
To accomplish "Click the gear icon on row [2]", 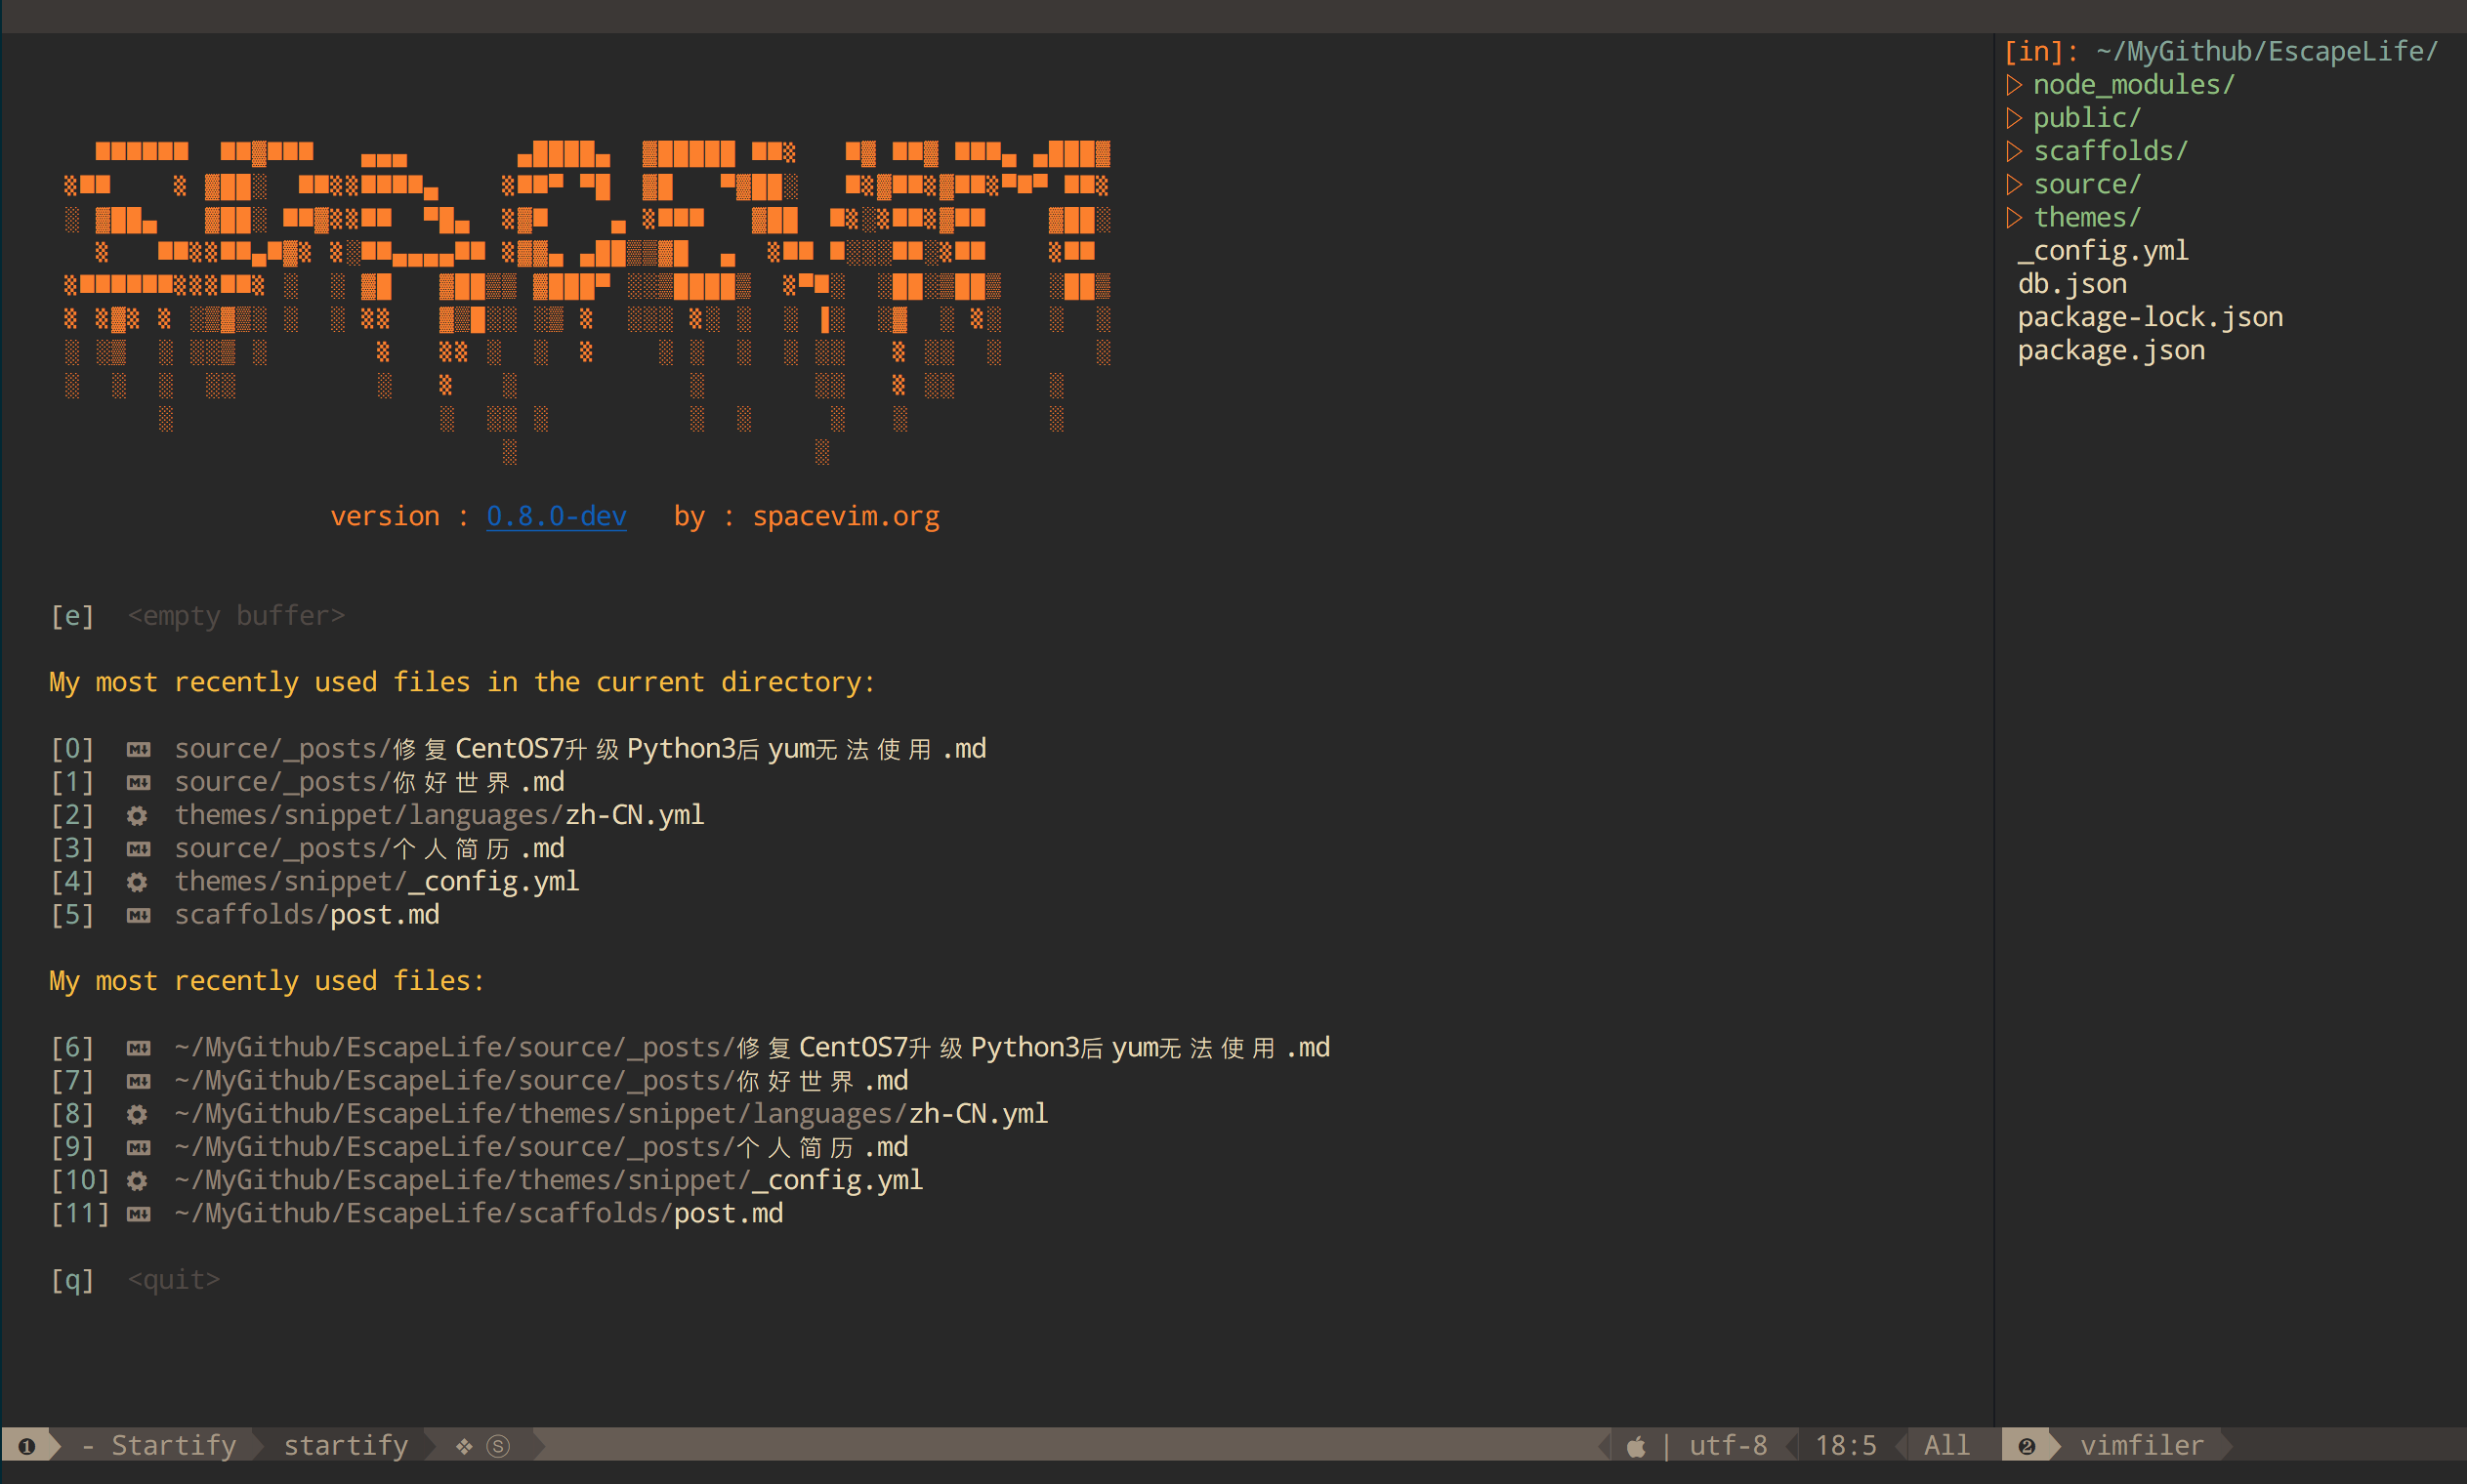I will 138,815.
